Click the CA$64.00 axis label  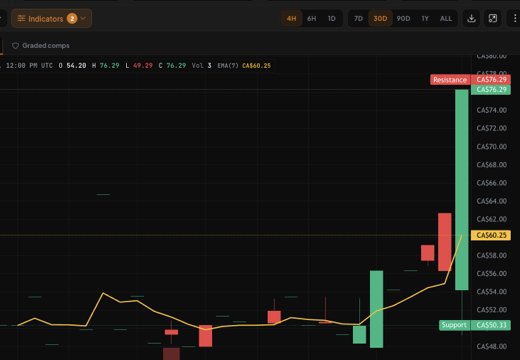(x=491, y=201)
